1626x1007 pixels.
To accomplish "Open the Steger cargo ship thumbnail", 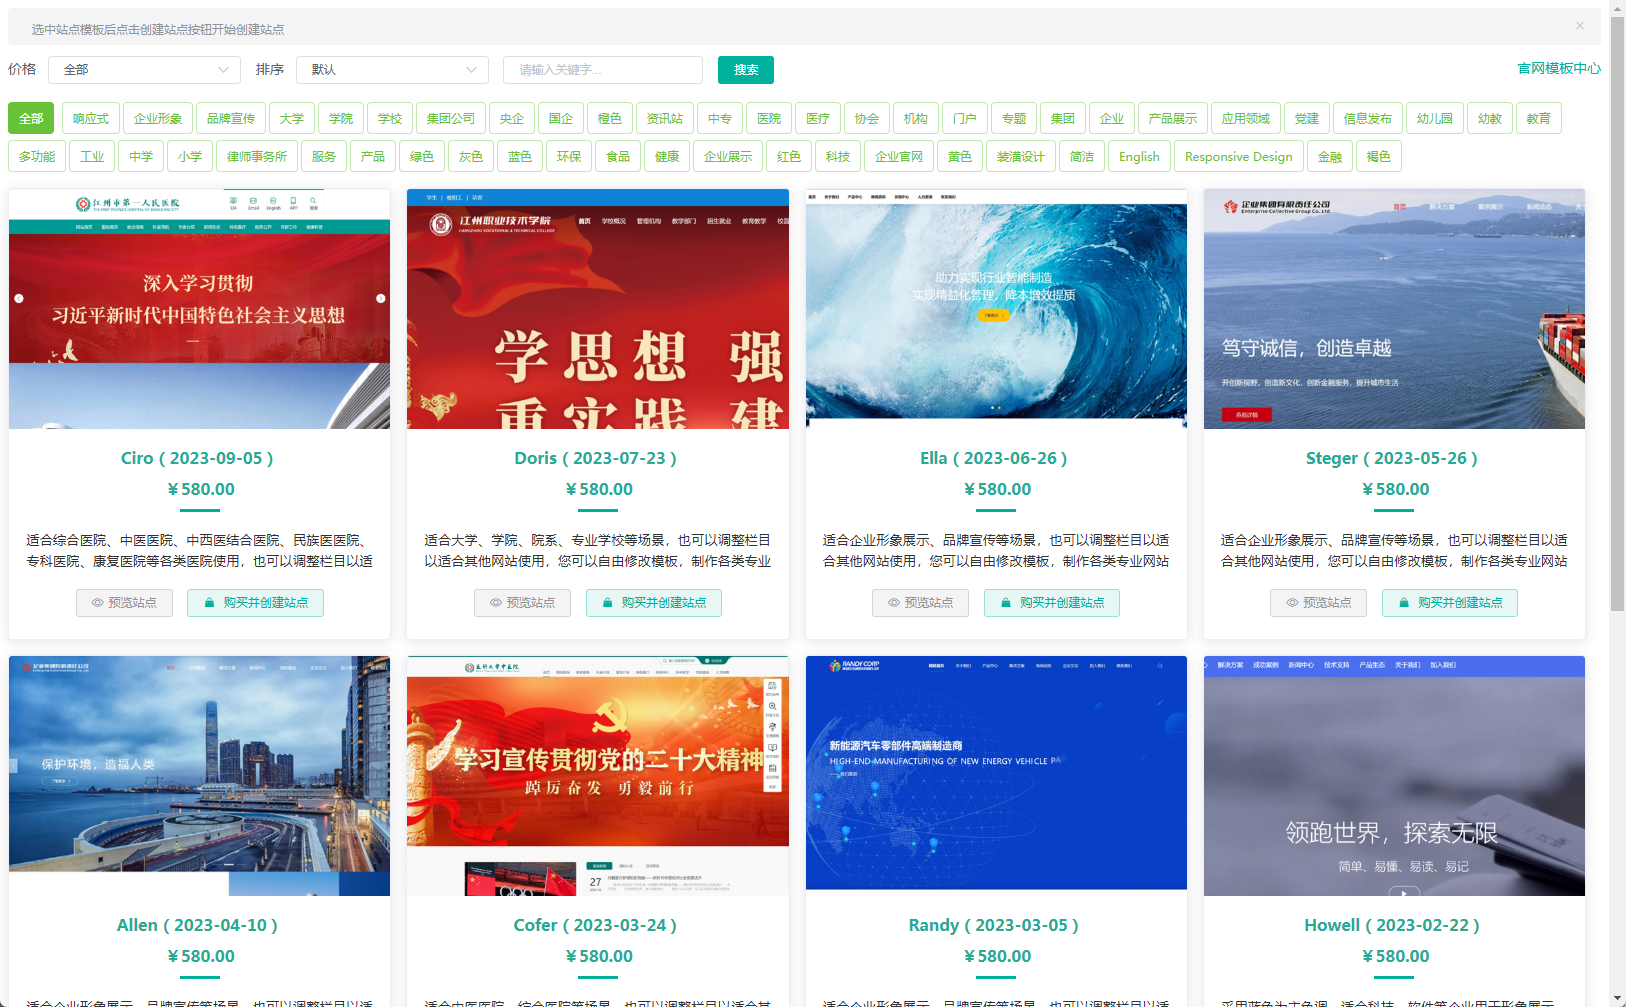I will tap(1394, 309).
